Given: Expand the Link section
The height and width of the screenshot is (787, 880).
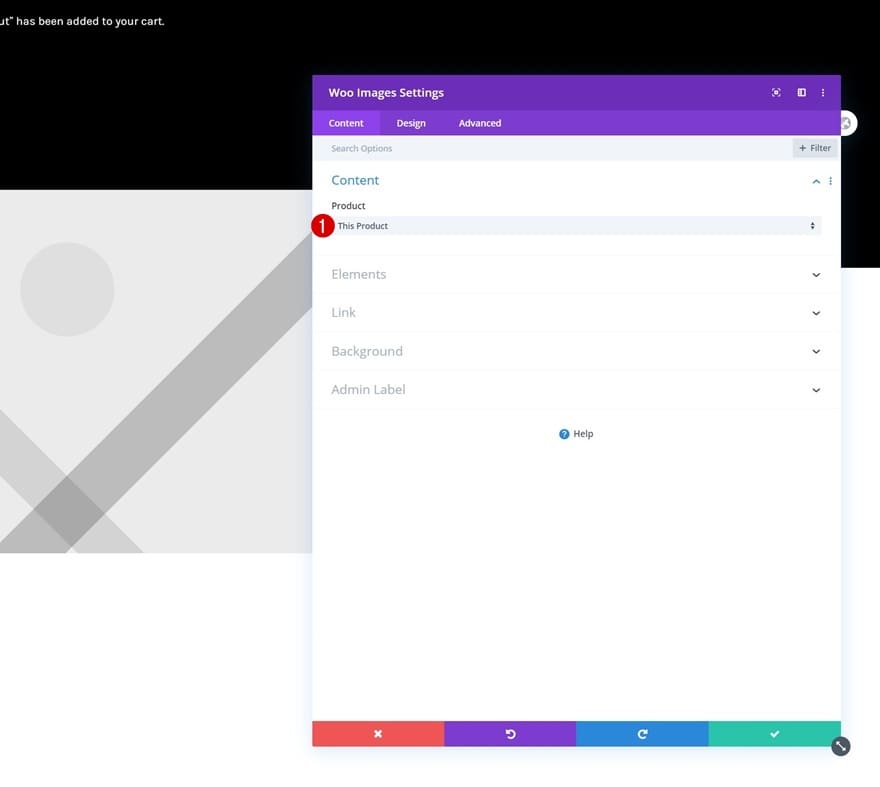Looking at the screenshot, I should tap(576, 313).
